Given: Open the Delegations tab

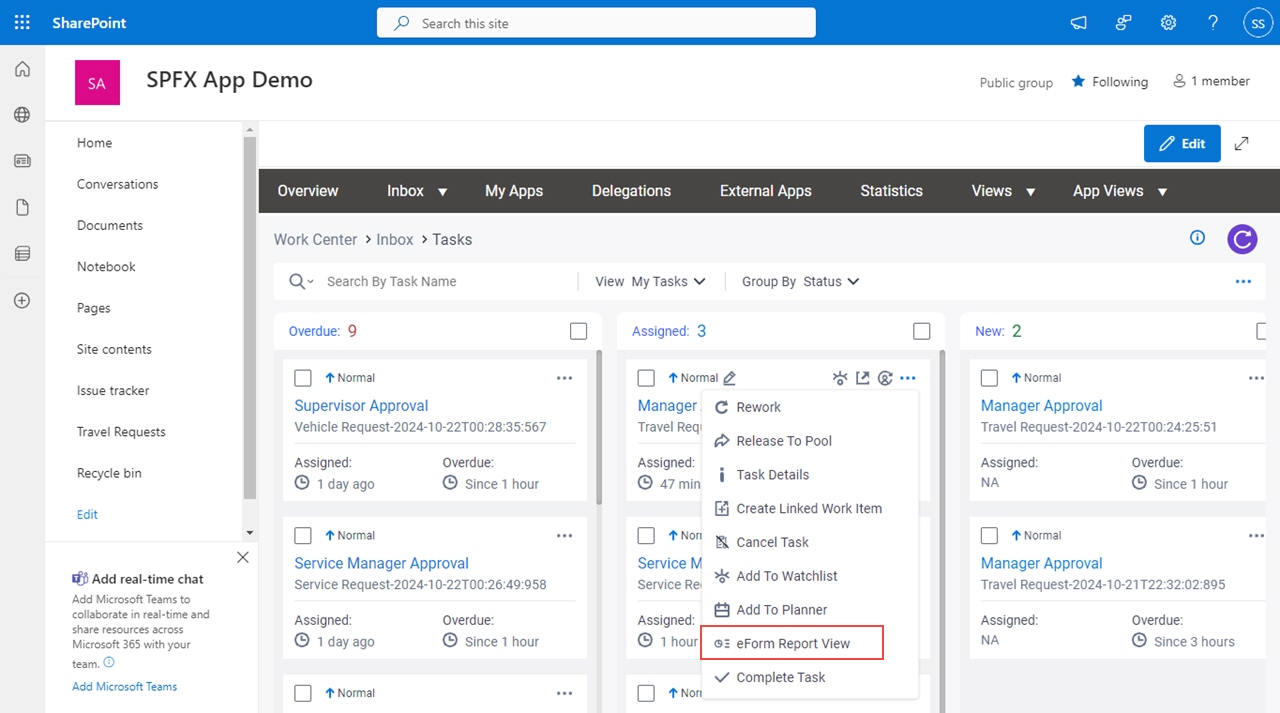Looking at the screenshot, I should pyautogui.click(x=631, y=191).
